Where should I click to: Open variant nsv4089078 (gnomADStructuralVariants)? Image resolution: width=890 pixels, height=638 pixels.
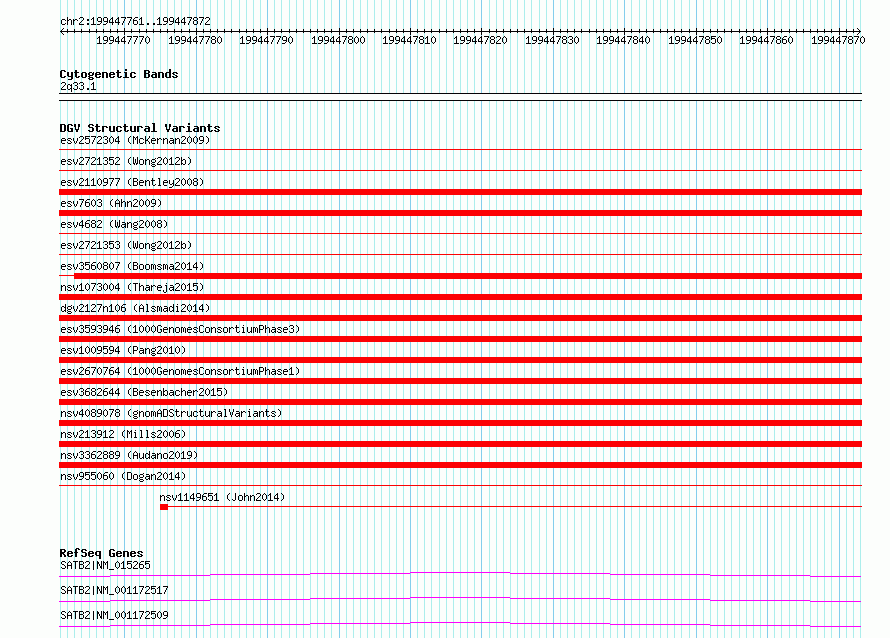[x=171, y=413]
